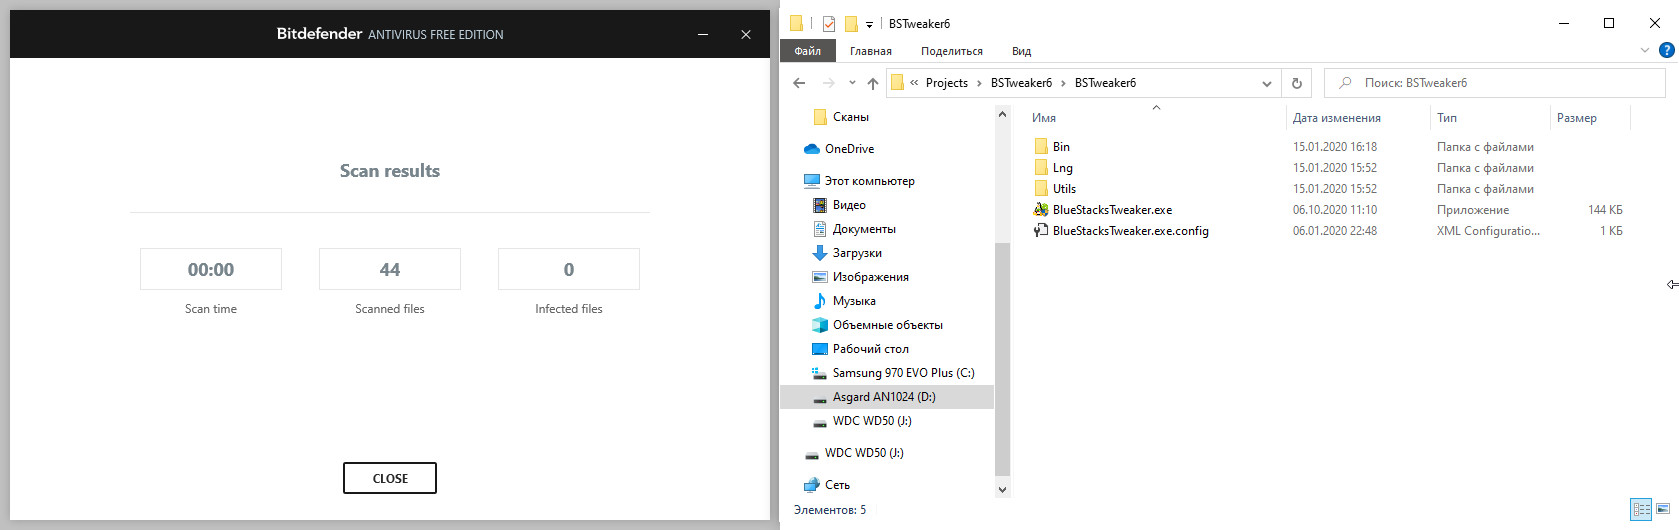Select the Bin folder
1679x530 pixels.
click(1061, 147)
